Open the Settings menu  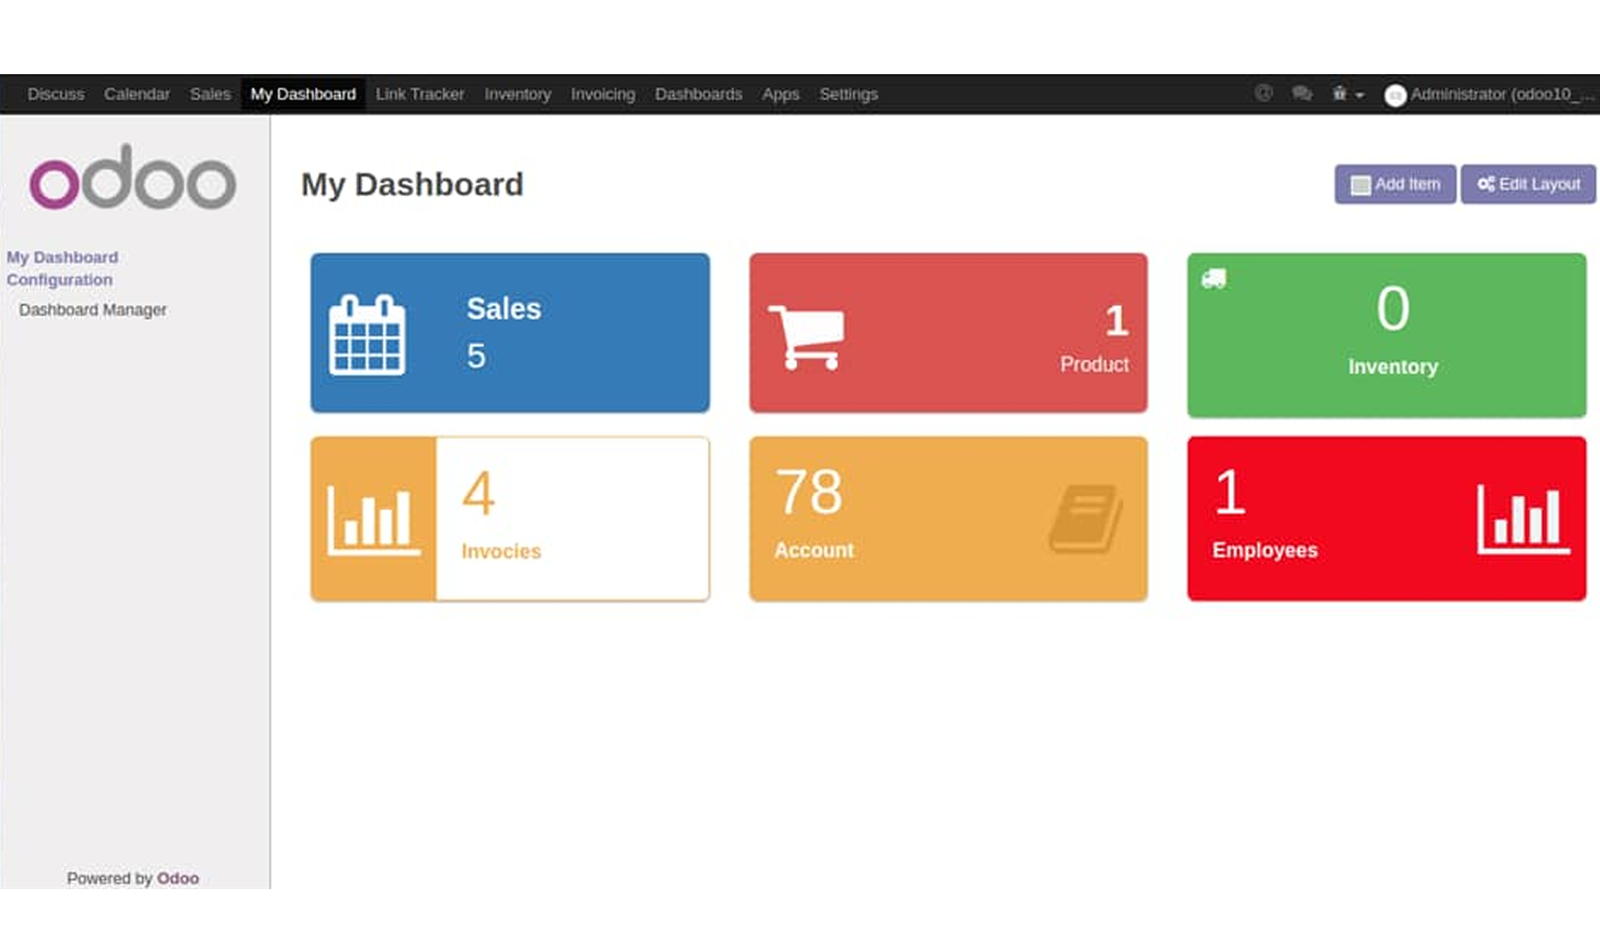(849, 94)
